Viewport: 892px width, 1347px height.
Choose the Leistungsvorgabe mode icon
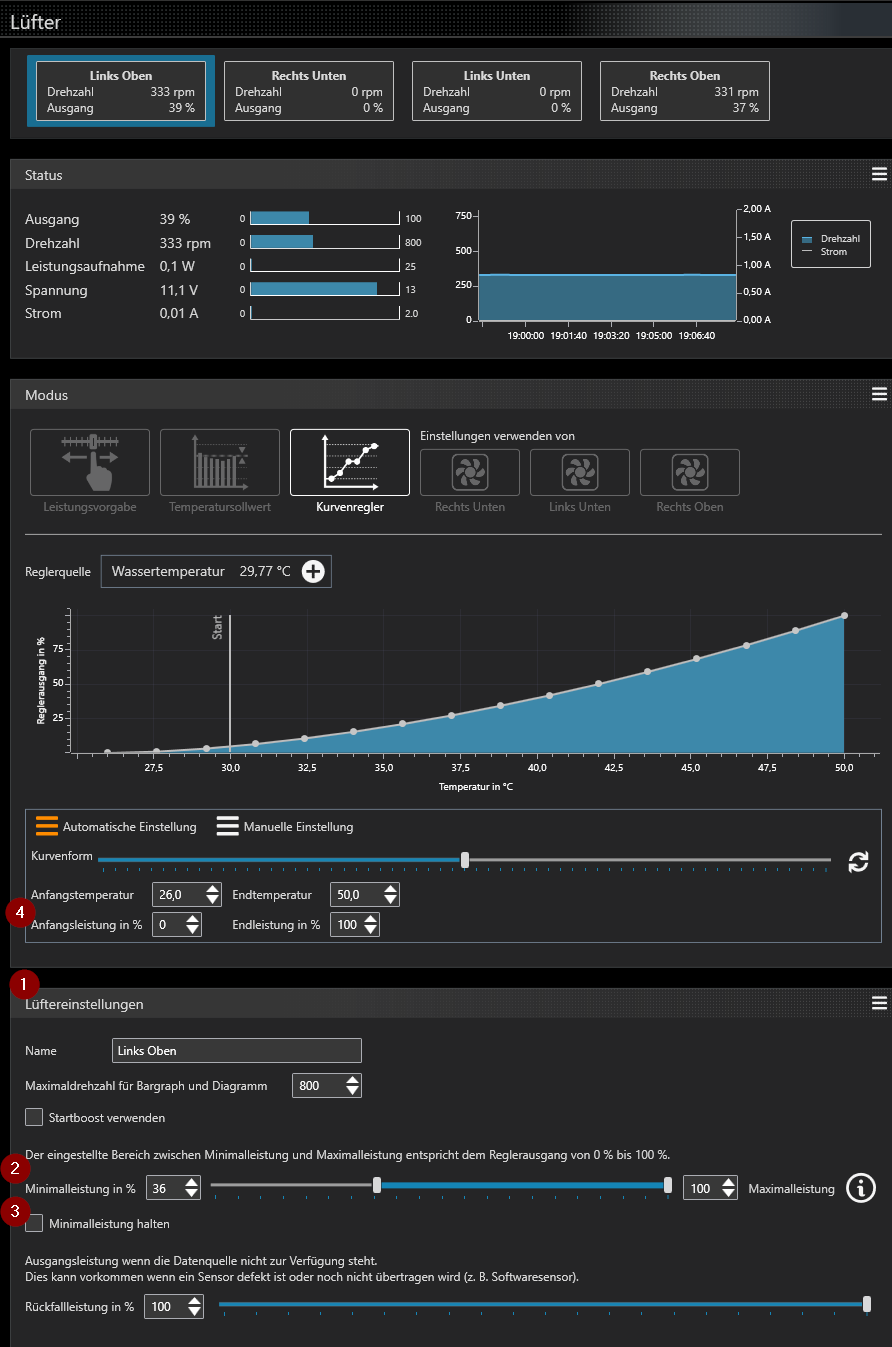[x=90, y=462]
